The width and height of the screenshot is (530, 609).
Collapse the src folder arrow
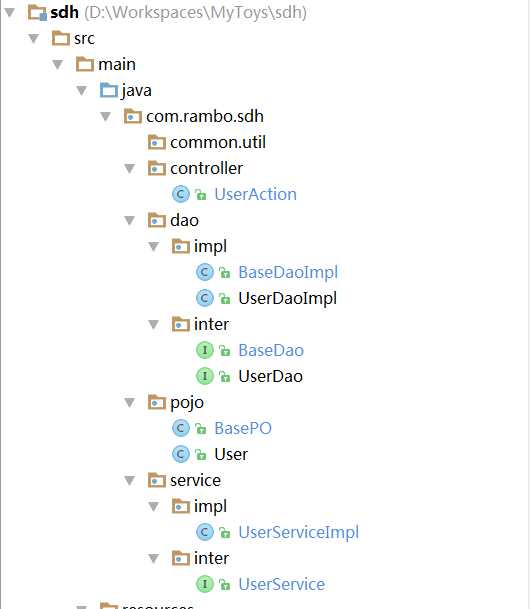pos(34,38)
